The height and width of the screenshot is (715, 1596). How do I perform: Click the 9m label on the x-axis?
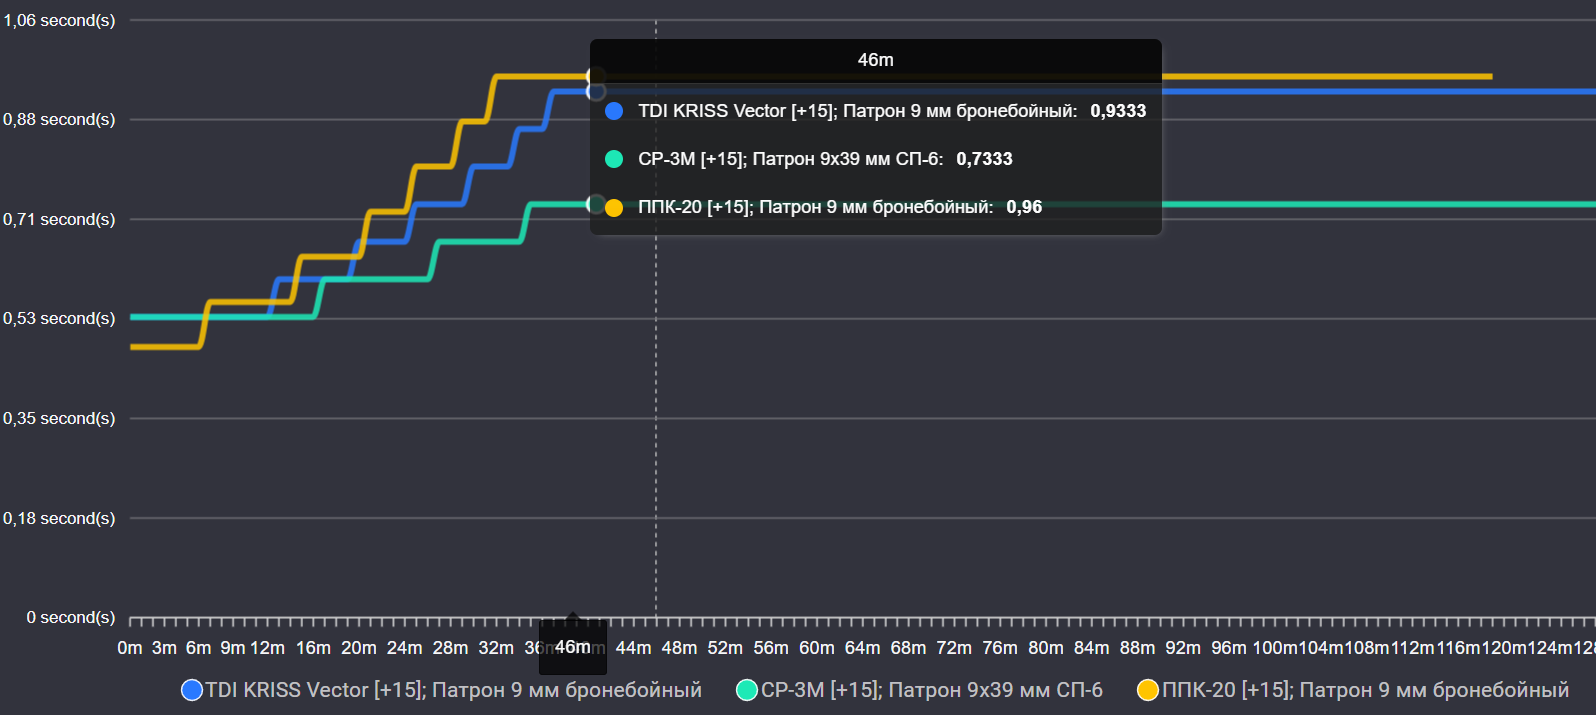coord(233,648)
